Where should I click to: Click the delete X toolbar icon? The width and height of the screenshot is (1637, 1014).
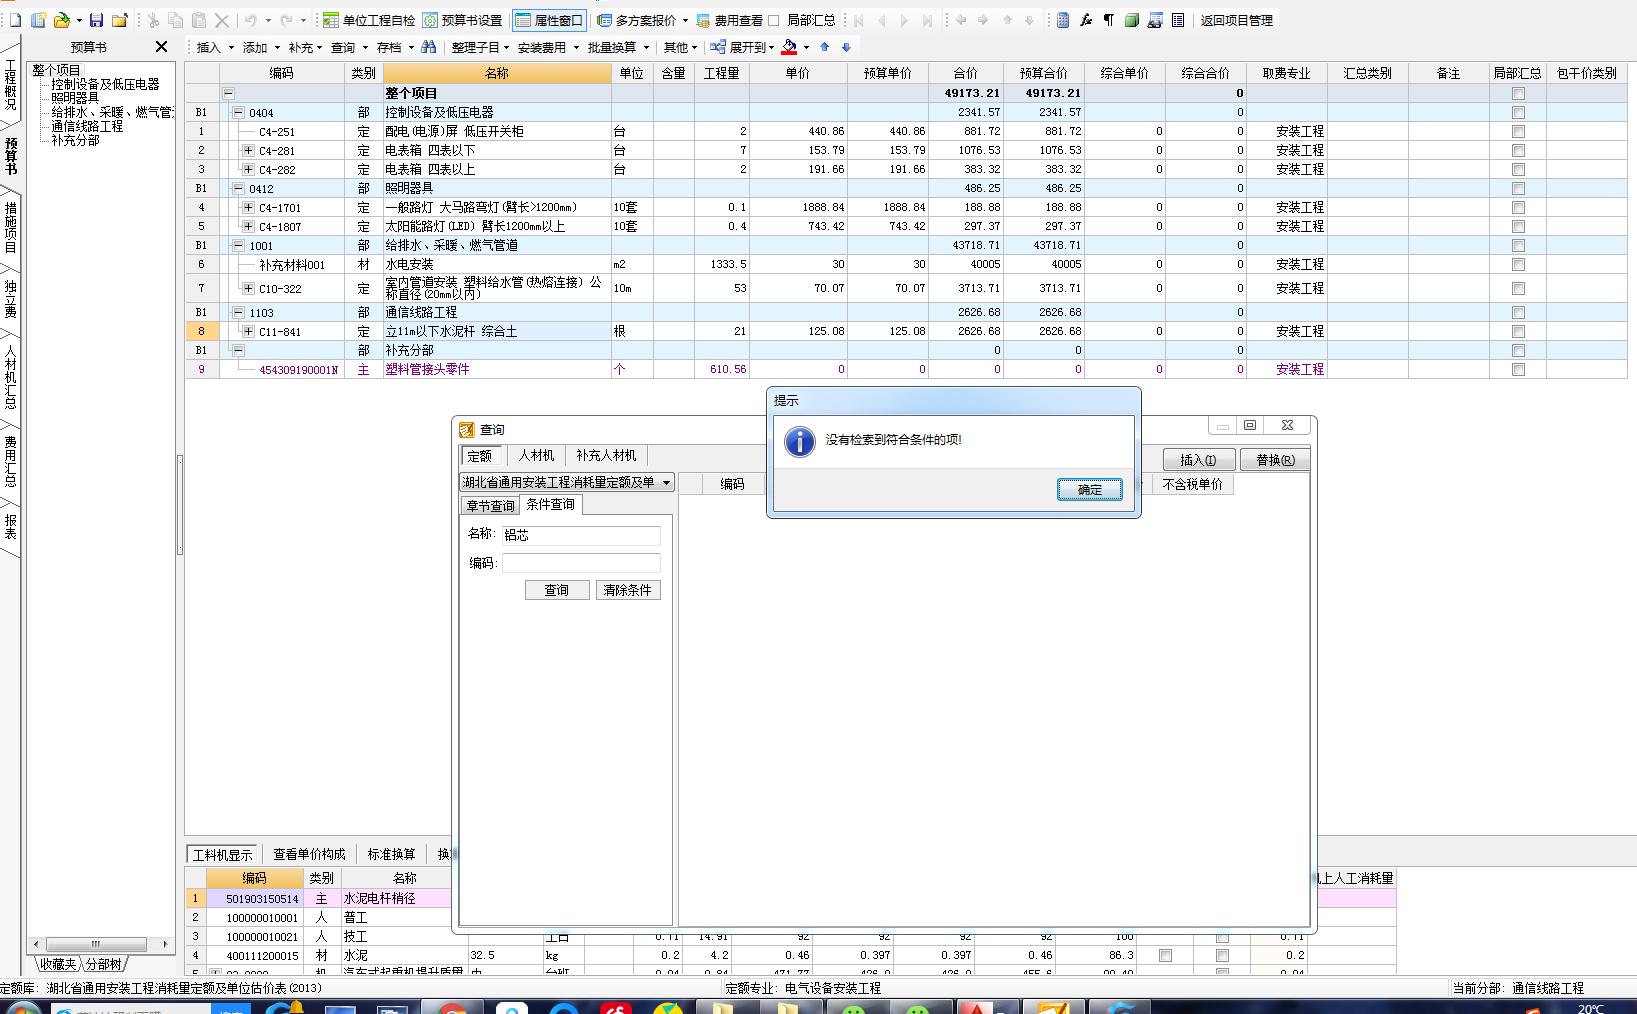coord(222,20)
